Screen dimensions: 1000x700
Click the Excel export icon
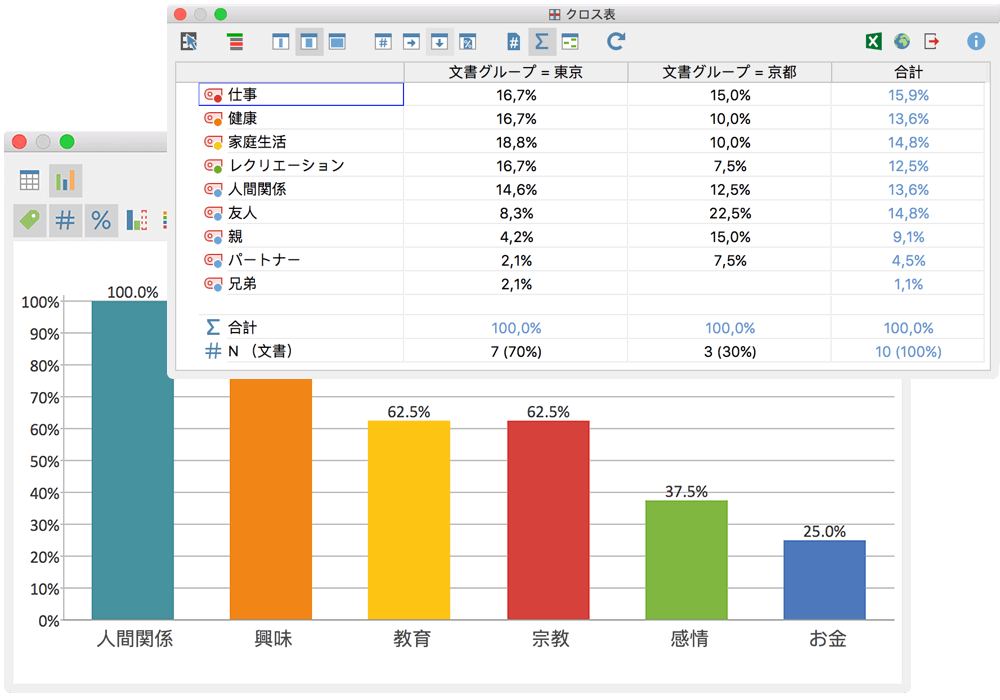coord(872,42)
